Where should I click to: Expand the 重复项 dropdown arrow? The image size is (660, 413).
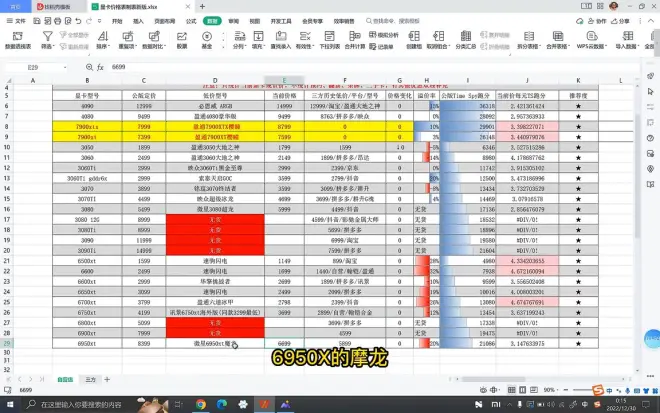[x=135, y=47]
